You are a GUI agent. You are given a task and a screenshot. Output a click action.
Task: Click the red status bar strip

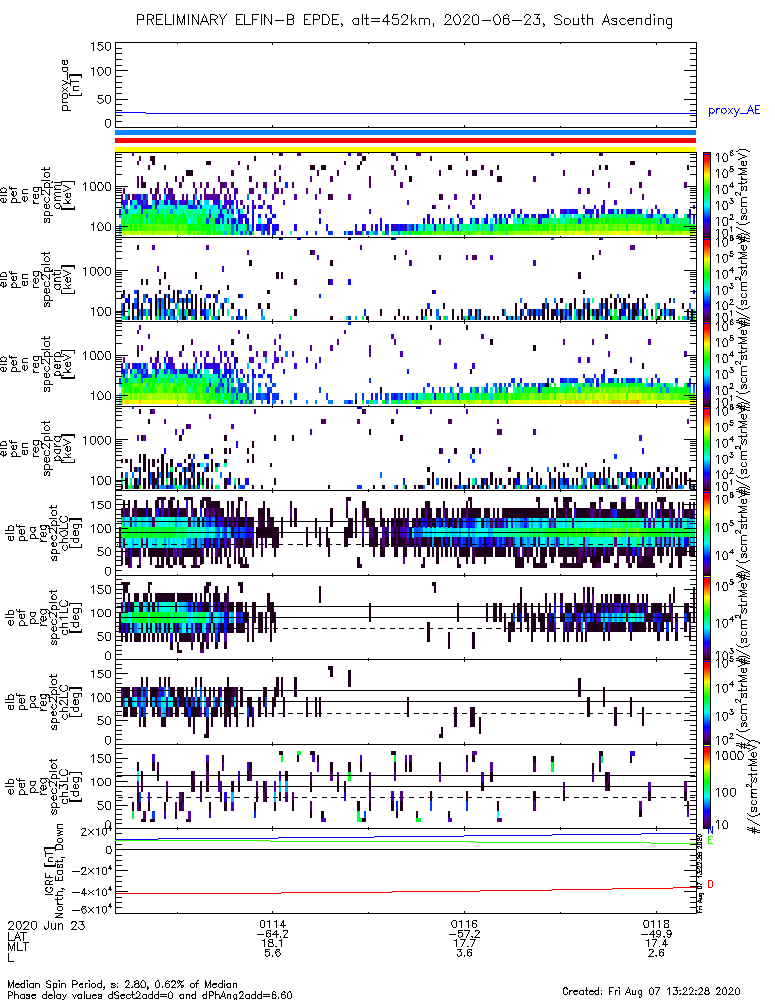point(405,141)
